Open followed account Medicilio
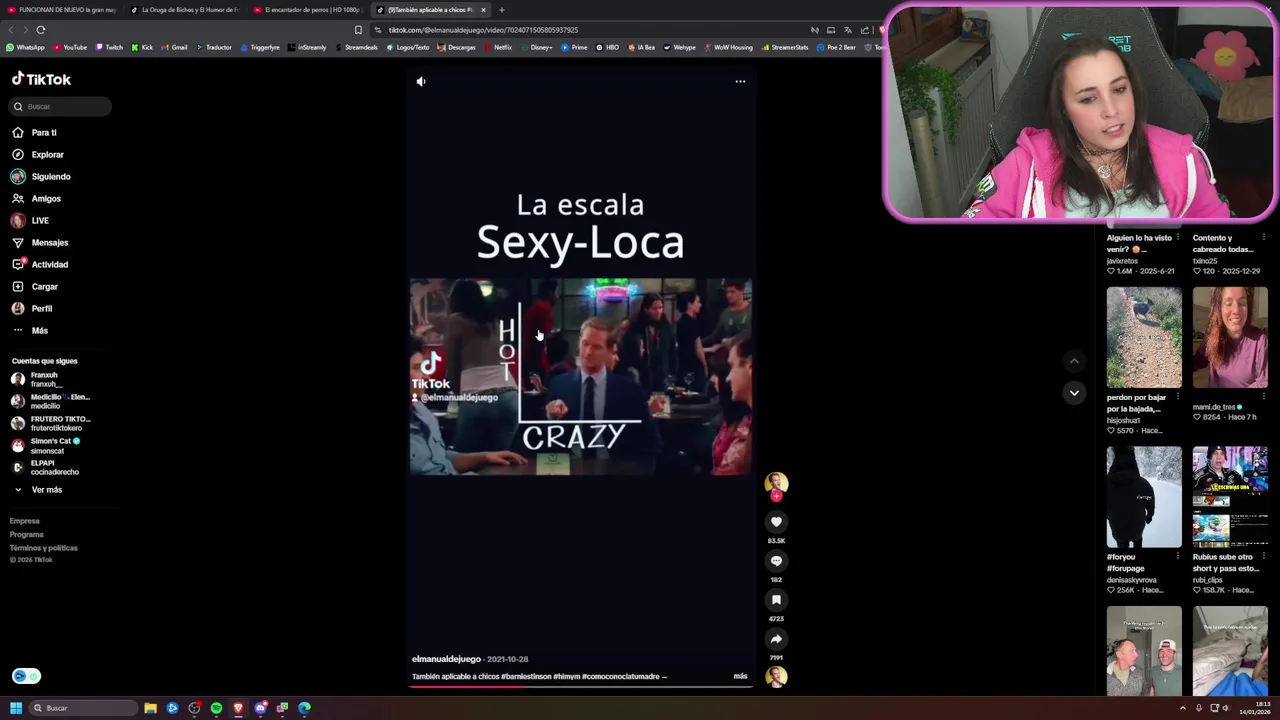This screenshot has height=720, width=1280. [x=50, y=401]
